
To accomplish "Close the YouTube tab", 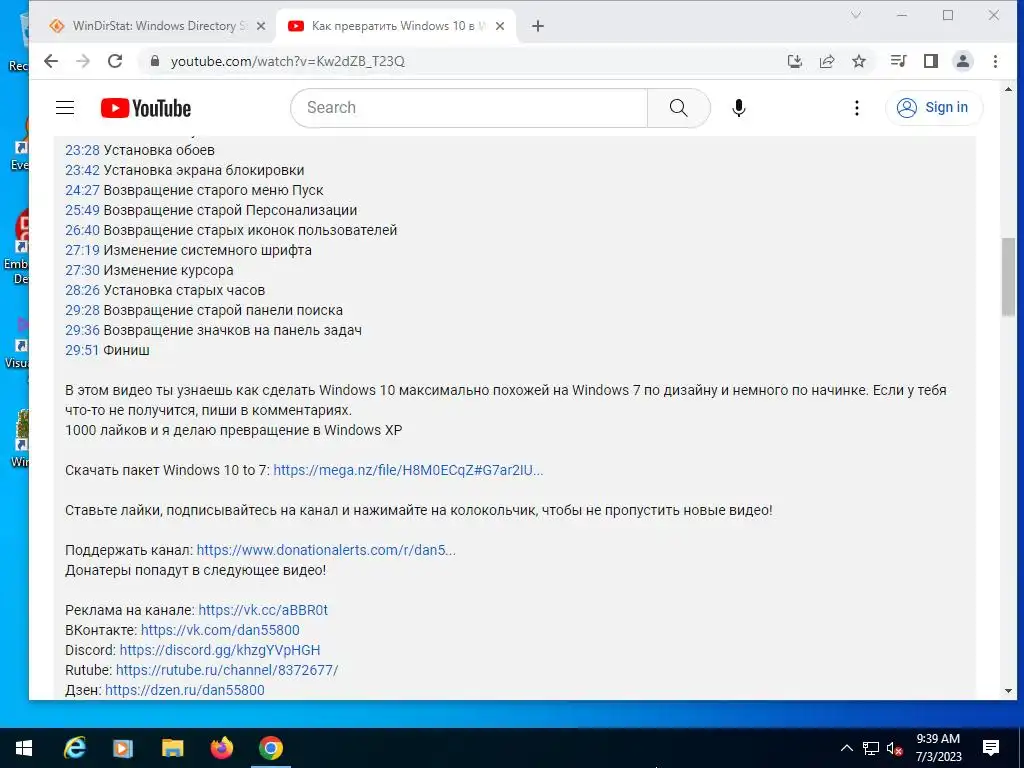I will click(500, 26).
